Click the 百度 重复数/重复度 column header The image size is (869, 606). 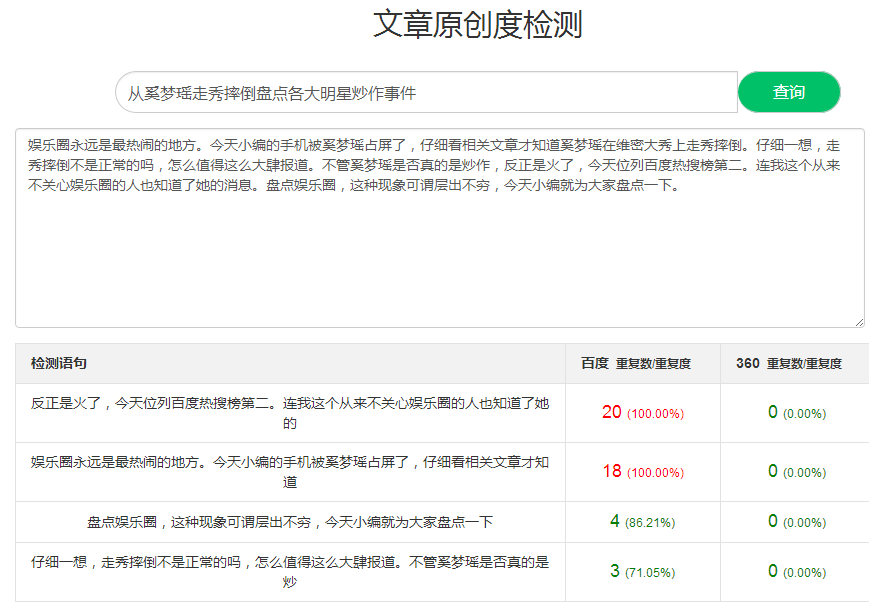pos(636,363)
